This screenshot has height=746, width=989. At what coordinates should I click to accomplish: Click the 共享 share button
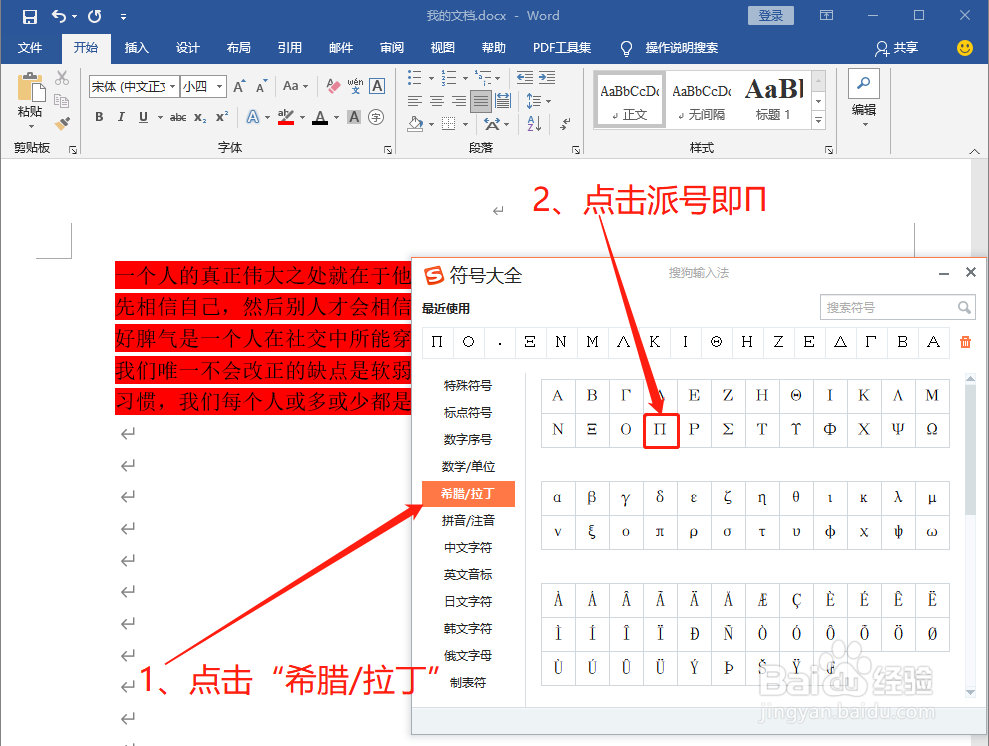[897, 48]
